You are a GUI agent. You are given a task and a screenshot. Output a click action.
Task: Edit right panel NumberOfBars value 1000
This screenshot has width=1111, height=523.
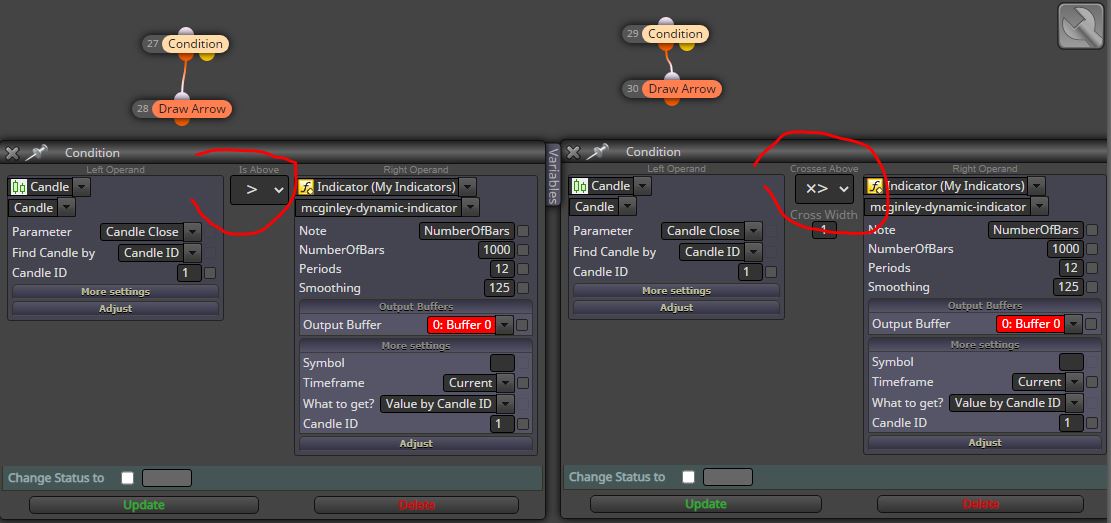(1065, 249)
